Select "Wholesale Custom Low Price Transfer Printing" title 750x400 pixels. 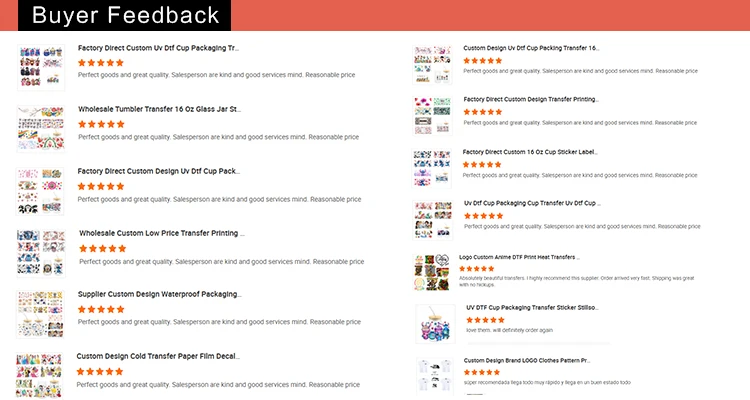(161, 233)
